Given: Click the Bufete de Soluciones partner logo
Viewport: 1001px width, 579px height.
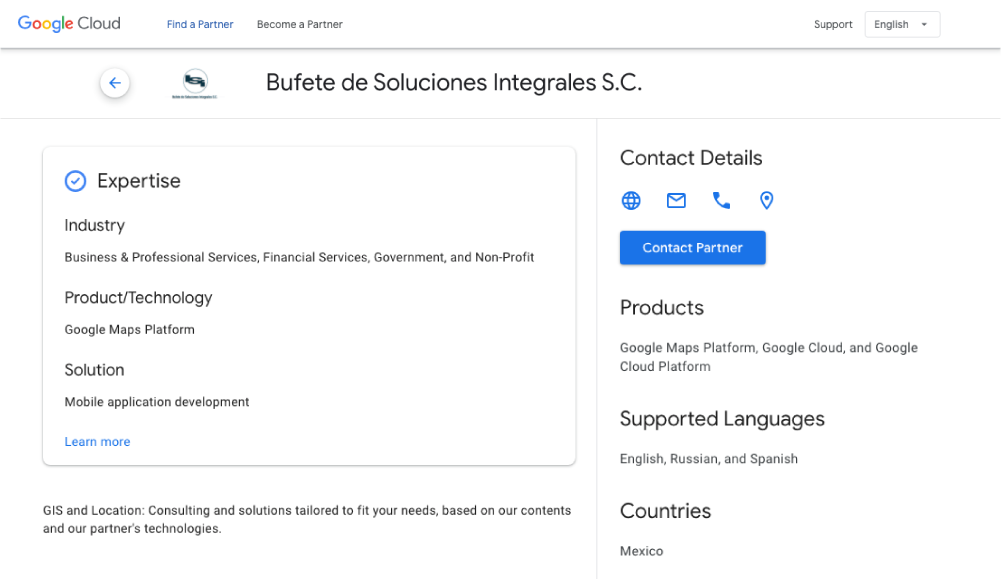Looking at the screenshot, I should [x=194, y=83].
